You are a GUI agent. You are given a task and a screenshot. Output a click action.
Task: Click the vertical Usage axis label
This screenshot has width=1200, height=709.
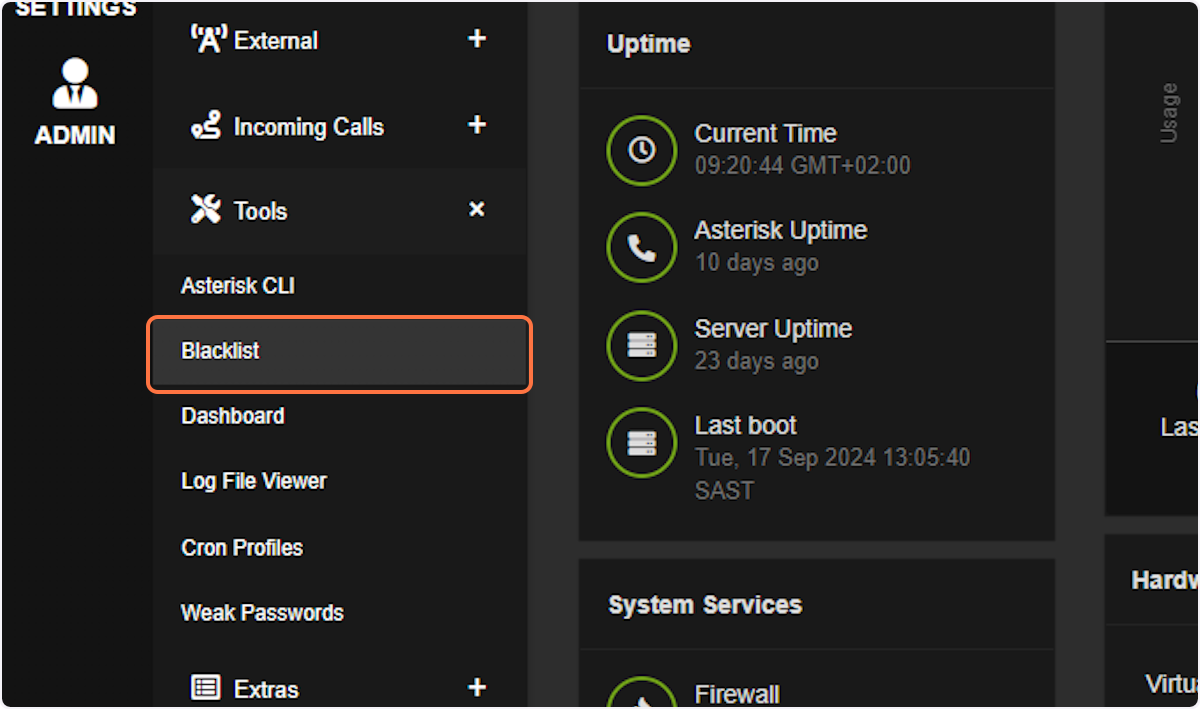pyautogui.click(x=1168, y=113)
